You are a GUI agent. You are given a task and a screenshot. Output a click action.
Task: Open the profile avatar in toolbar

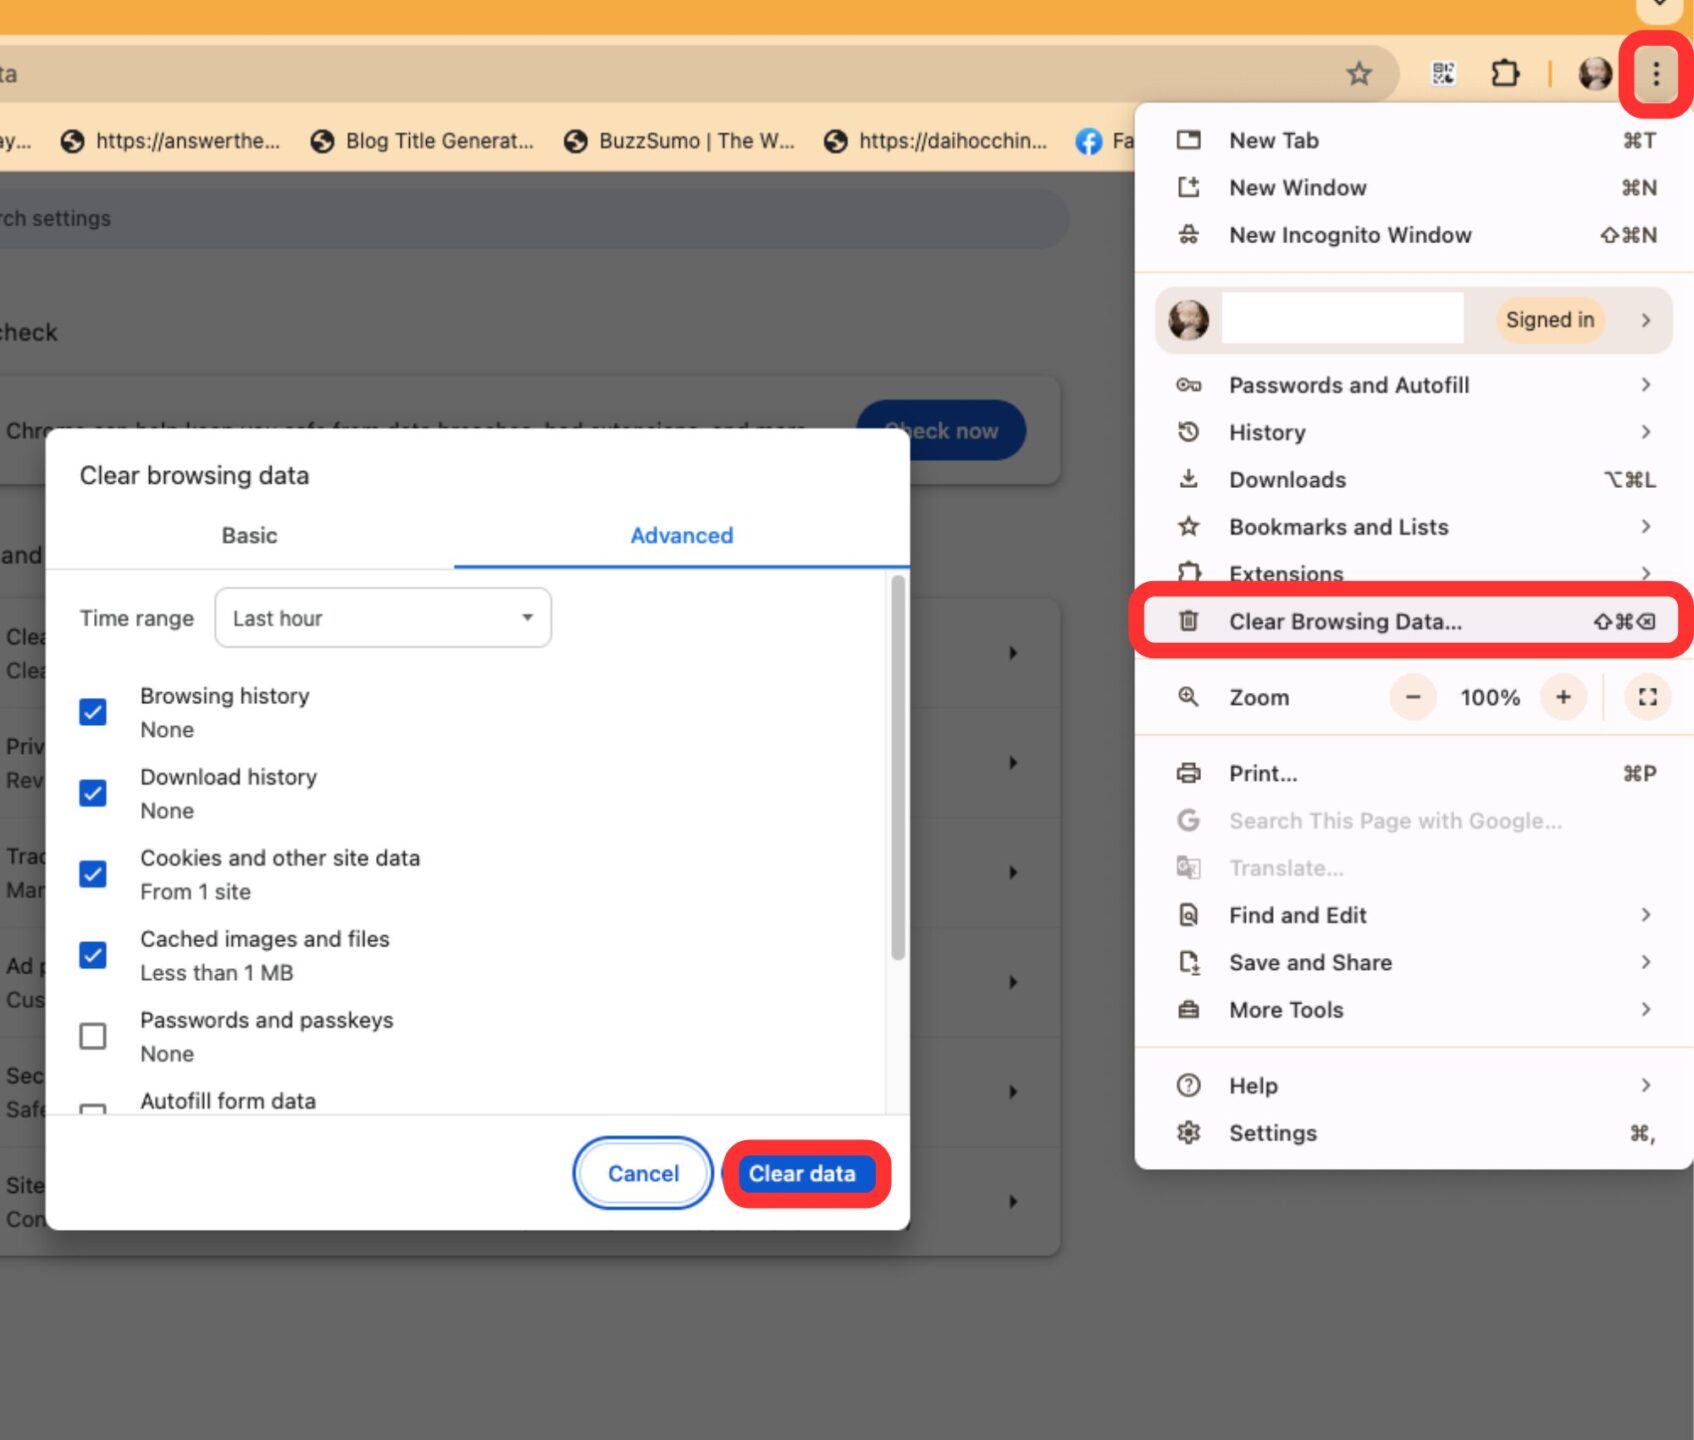1594,74
